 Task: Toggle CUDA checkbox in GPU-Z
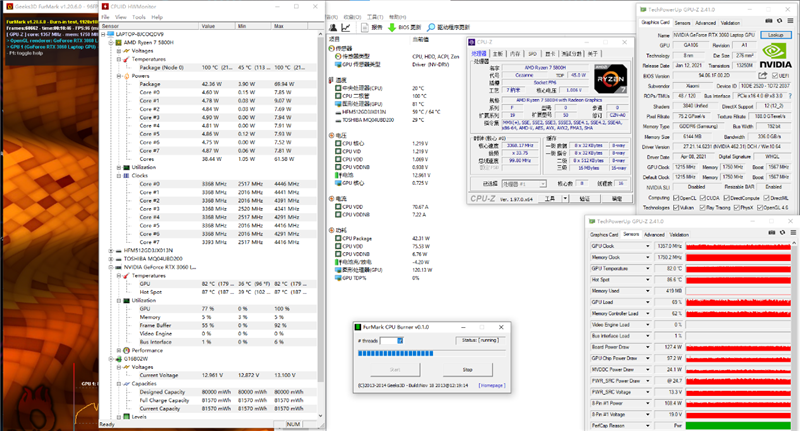[x=703, y=198]
